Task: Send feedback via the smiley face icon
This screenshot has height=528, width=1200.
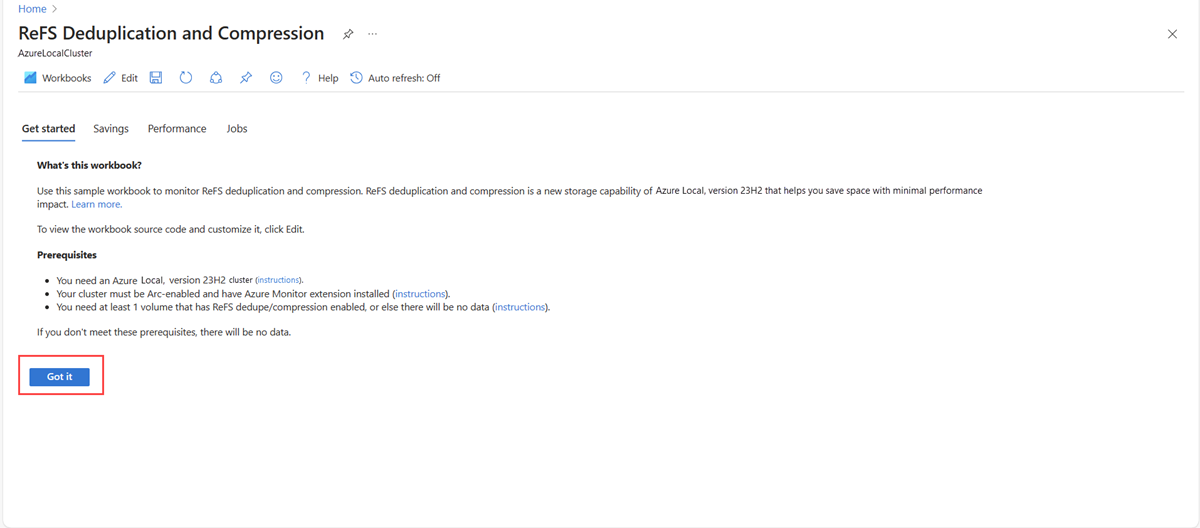Action: click(276, 78)
